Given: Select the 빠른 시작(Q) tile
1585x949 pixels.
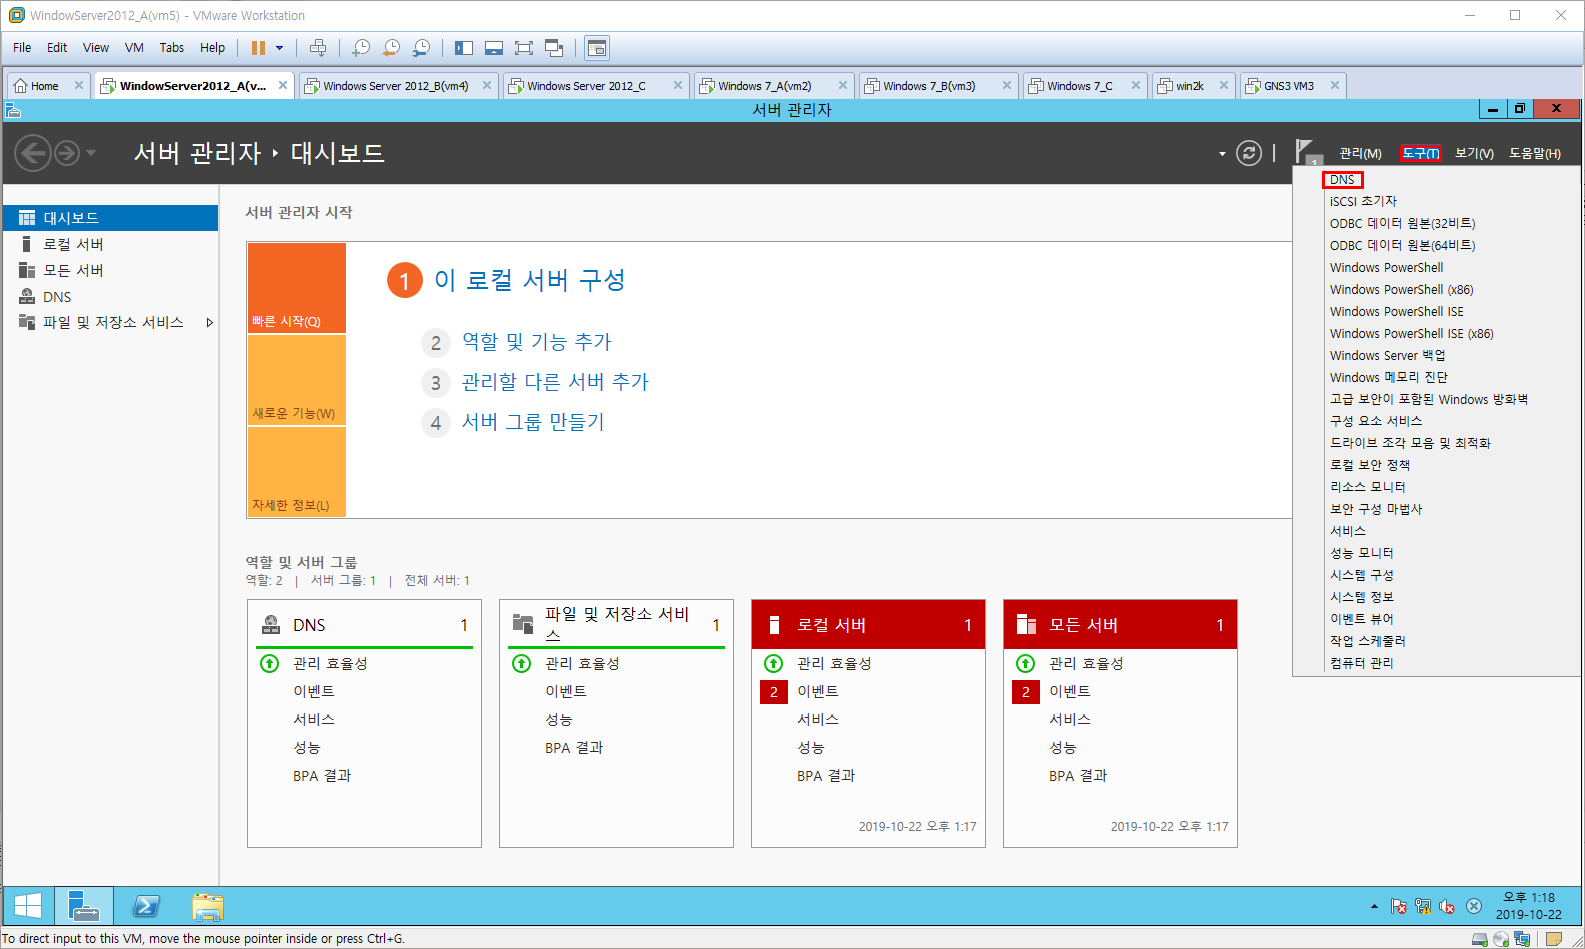Looking at the screenshot, I should pos(297,288).
